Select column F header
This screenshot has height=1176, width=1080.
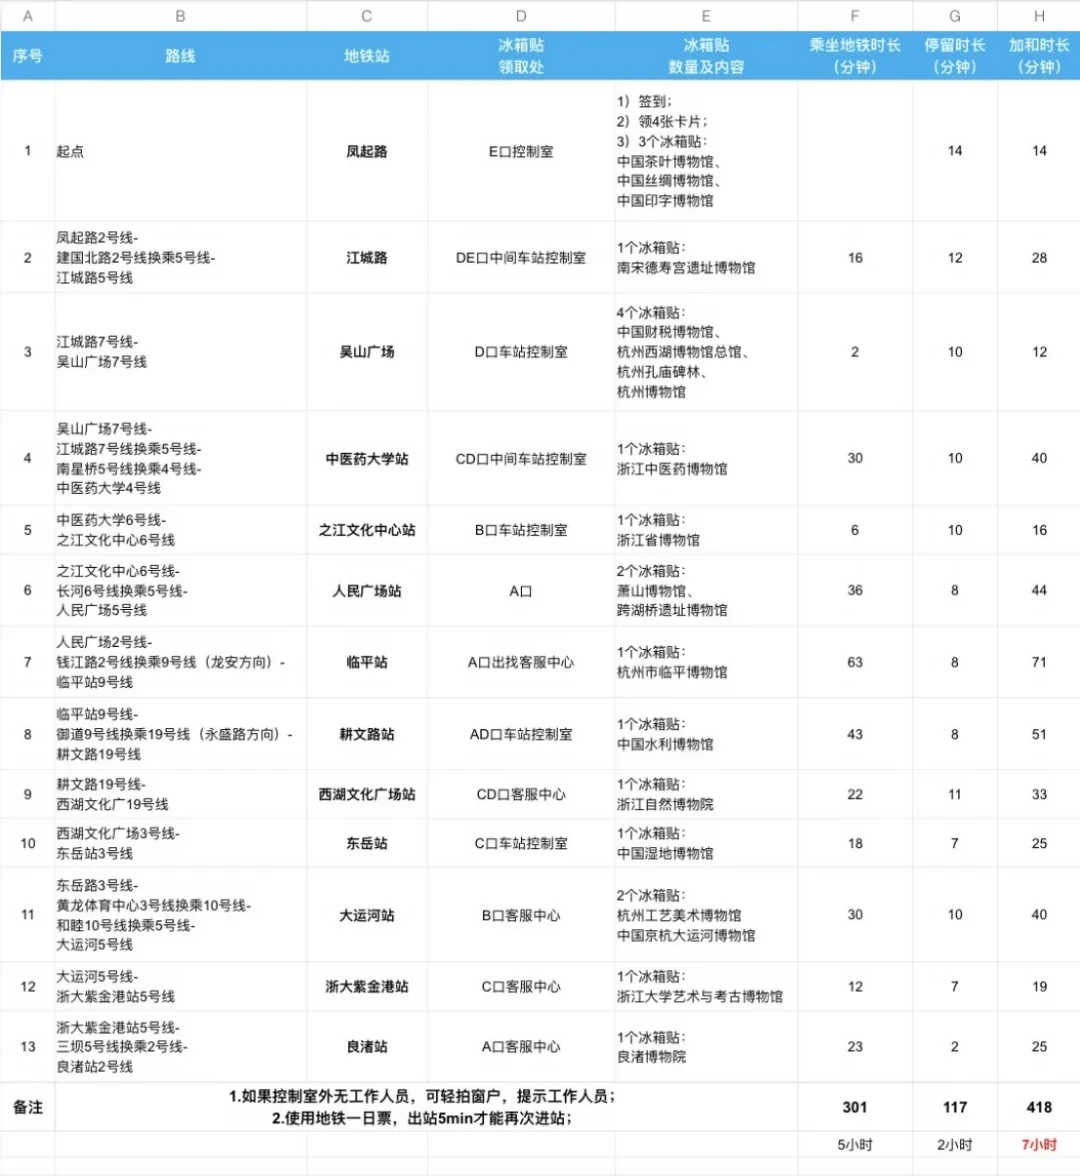pyautogui.click(x=855, y=16)
